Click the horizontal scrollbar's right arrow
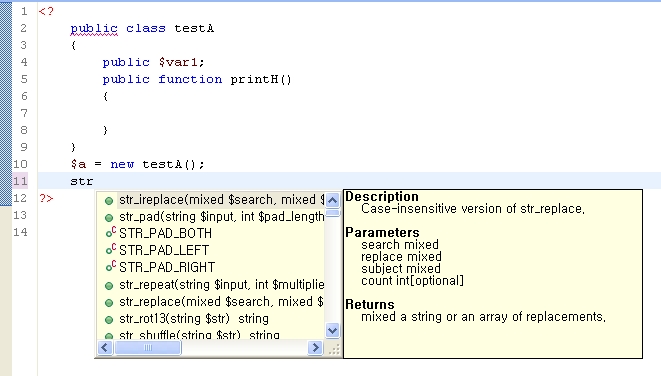The width and height of the screenshot is (661, 376). tap(315, 348)
